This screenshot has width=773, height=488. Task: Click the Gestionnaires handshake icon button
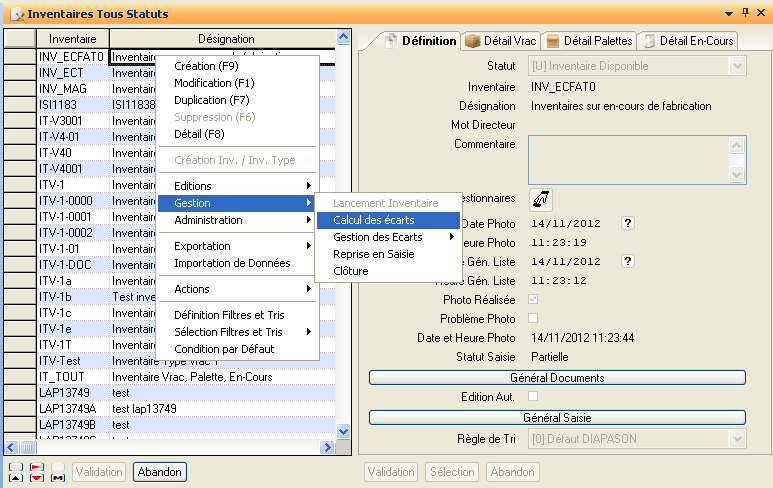[540, 199]
